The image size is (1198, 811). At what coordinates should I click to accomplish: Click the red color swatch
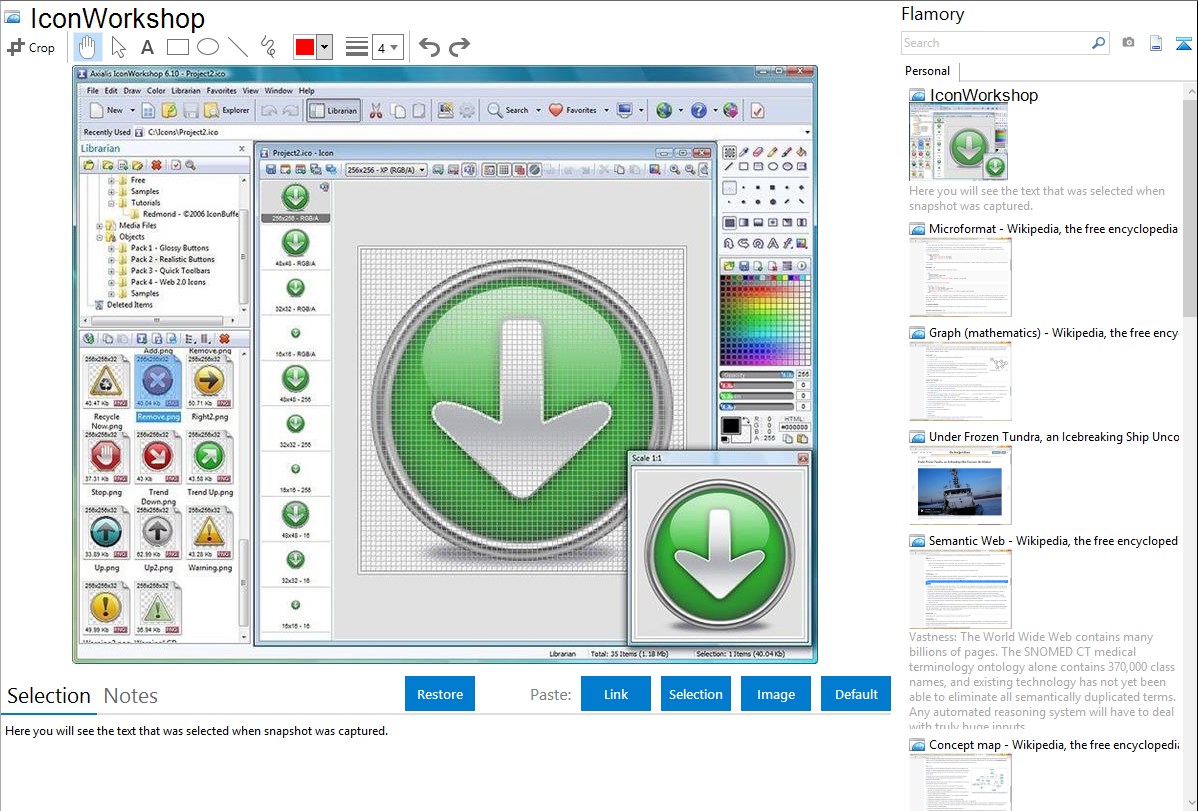[x=305, y=47]
